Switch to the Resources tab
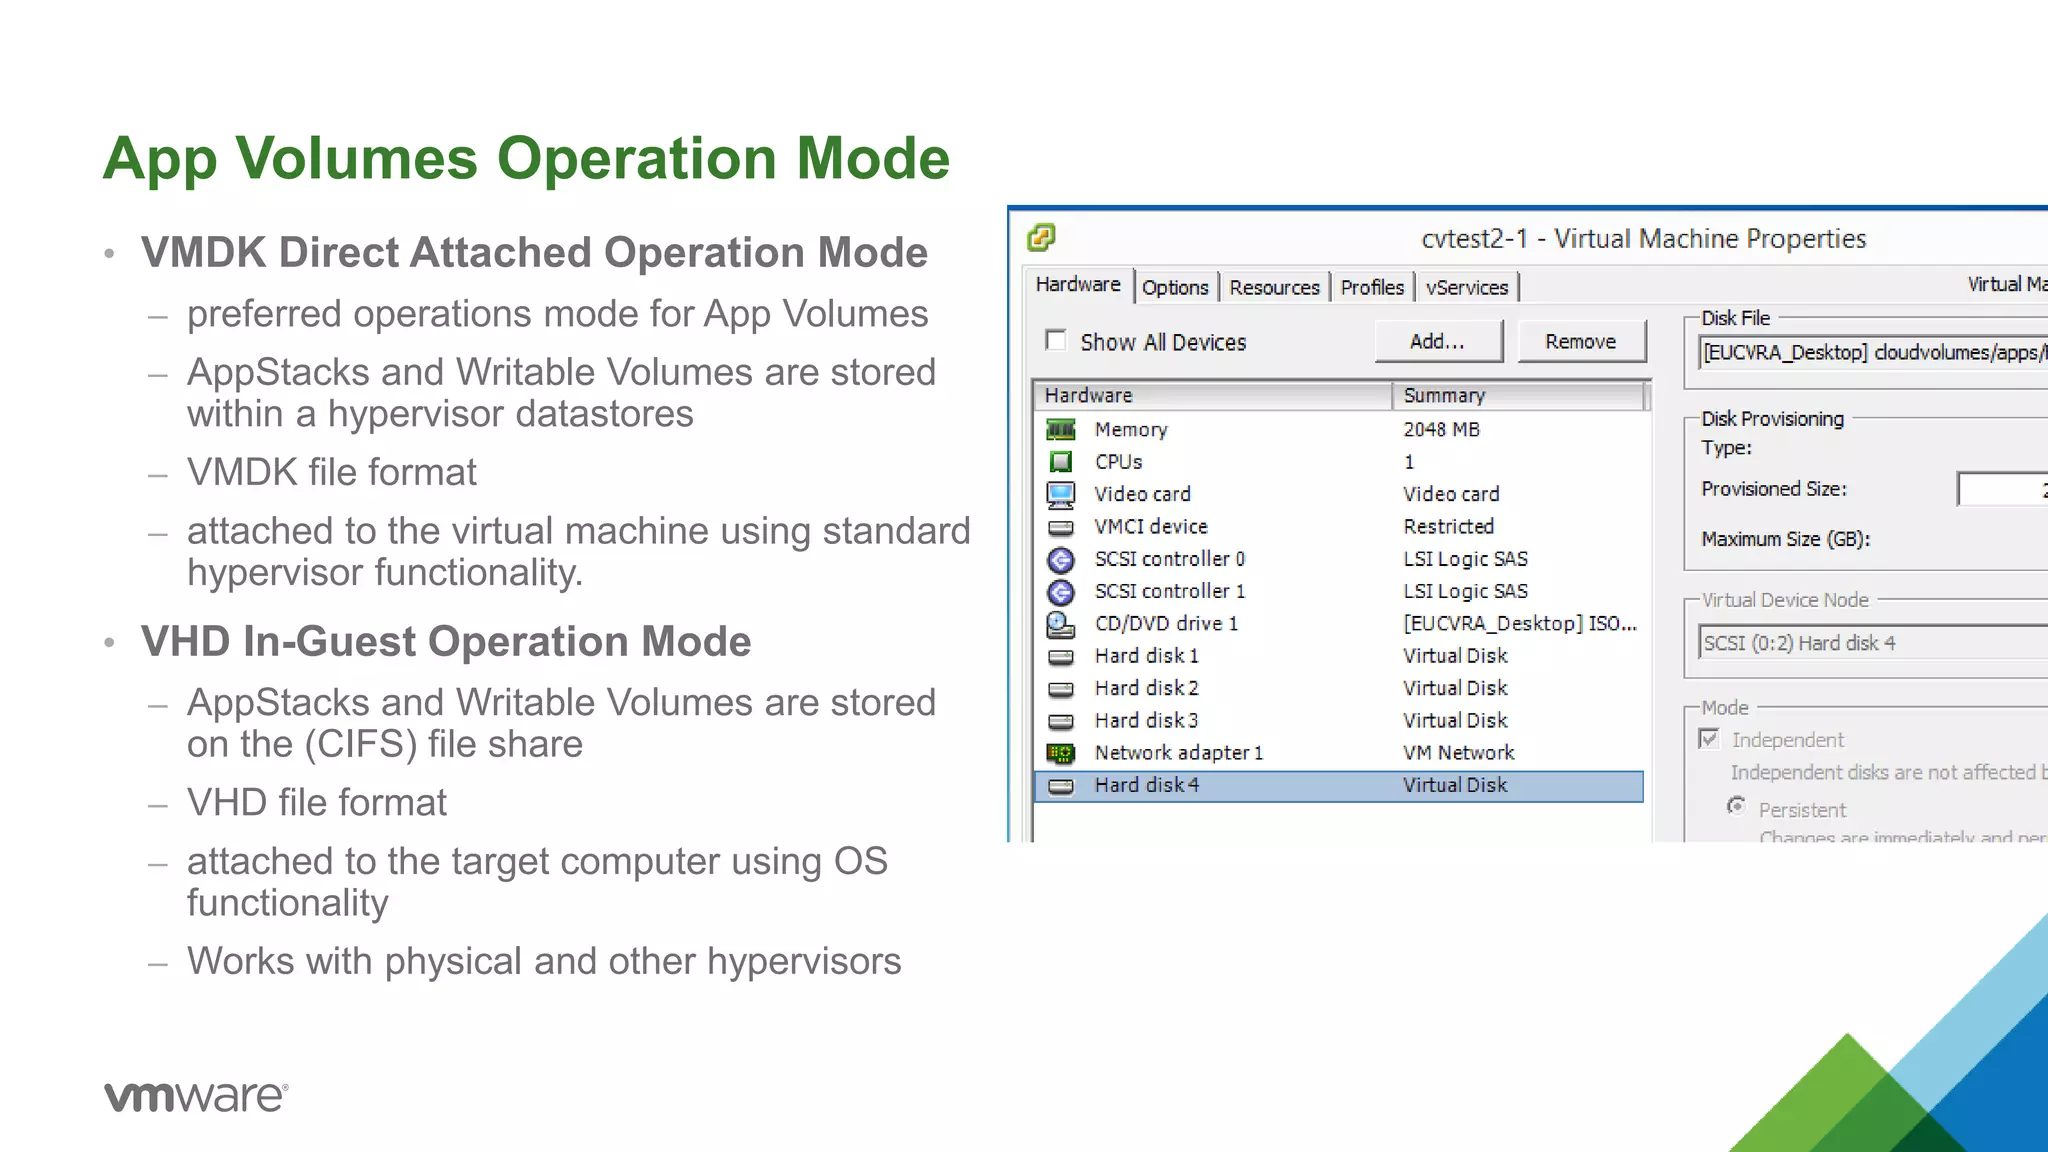Viewport: 2048px width, 1152px height. point(1274,288)
